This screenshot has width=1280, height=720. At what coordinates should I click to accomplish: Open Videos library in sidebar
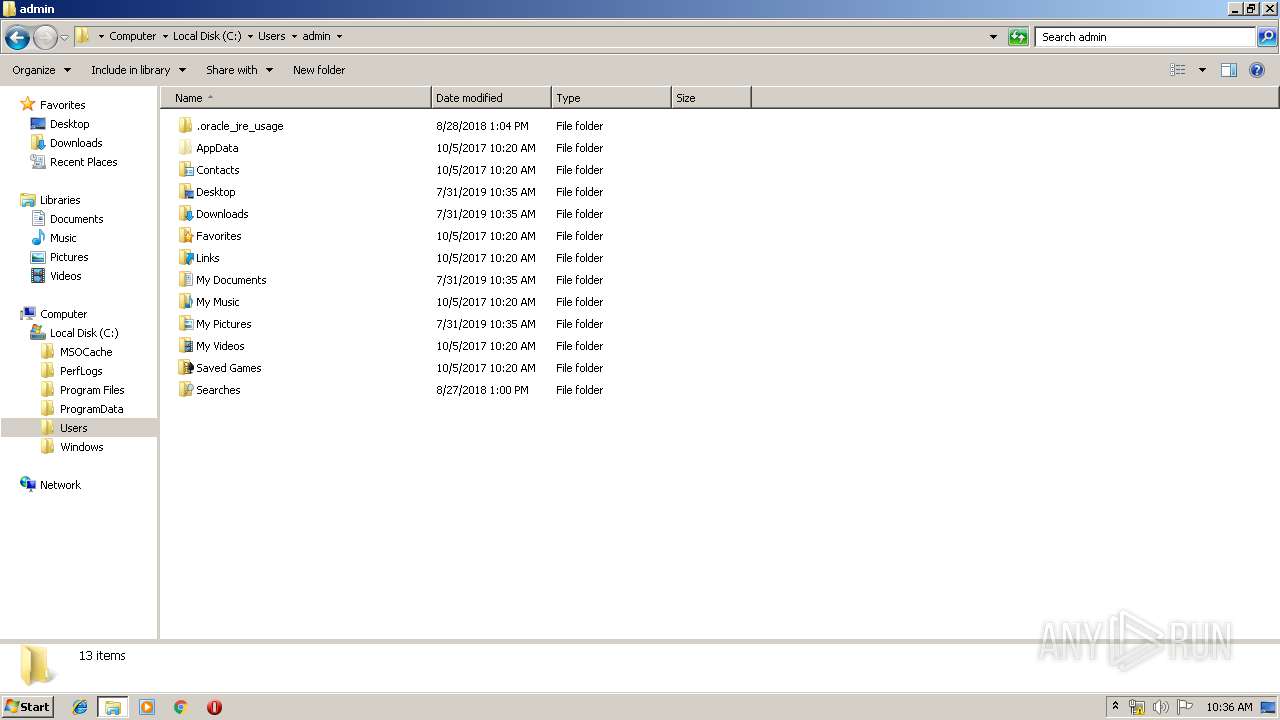coord(65,276)
